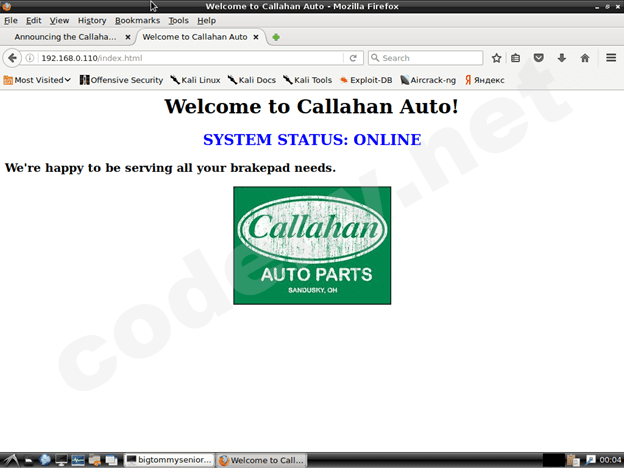Open the File menu
624x468 pixels.
11,20
